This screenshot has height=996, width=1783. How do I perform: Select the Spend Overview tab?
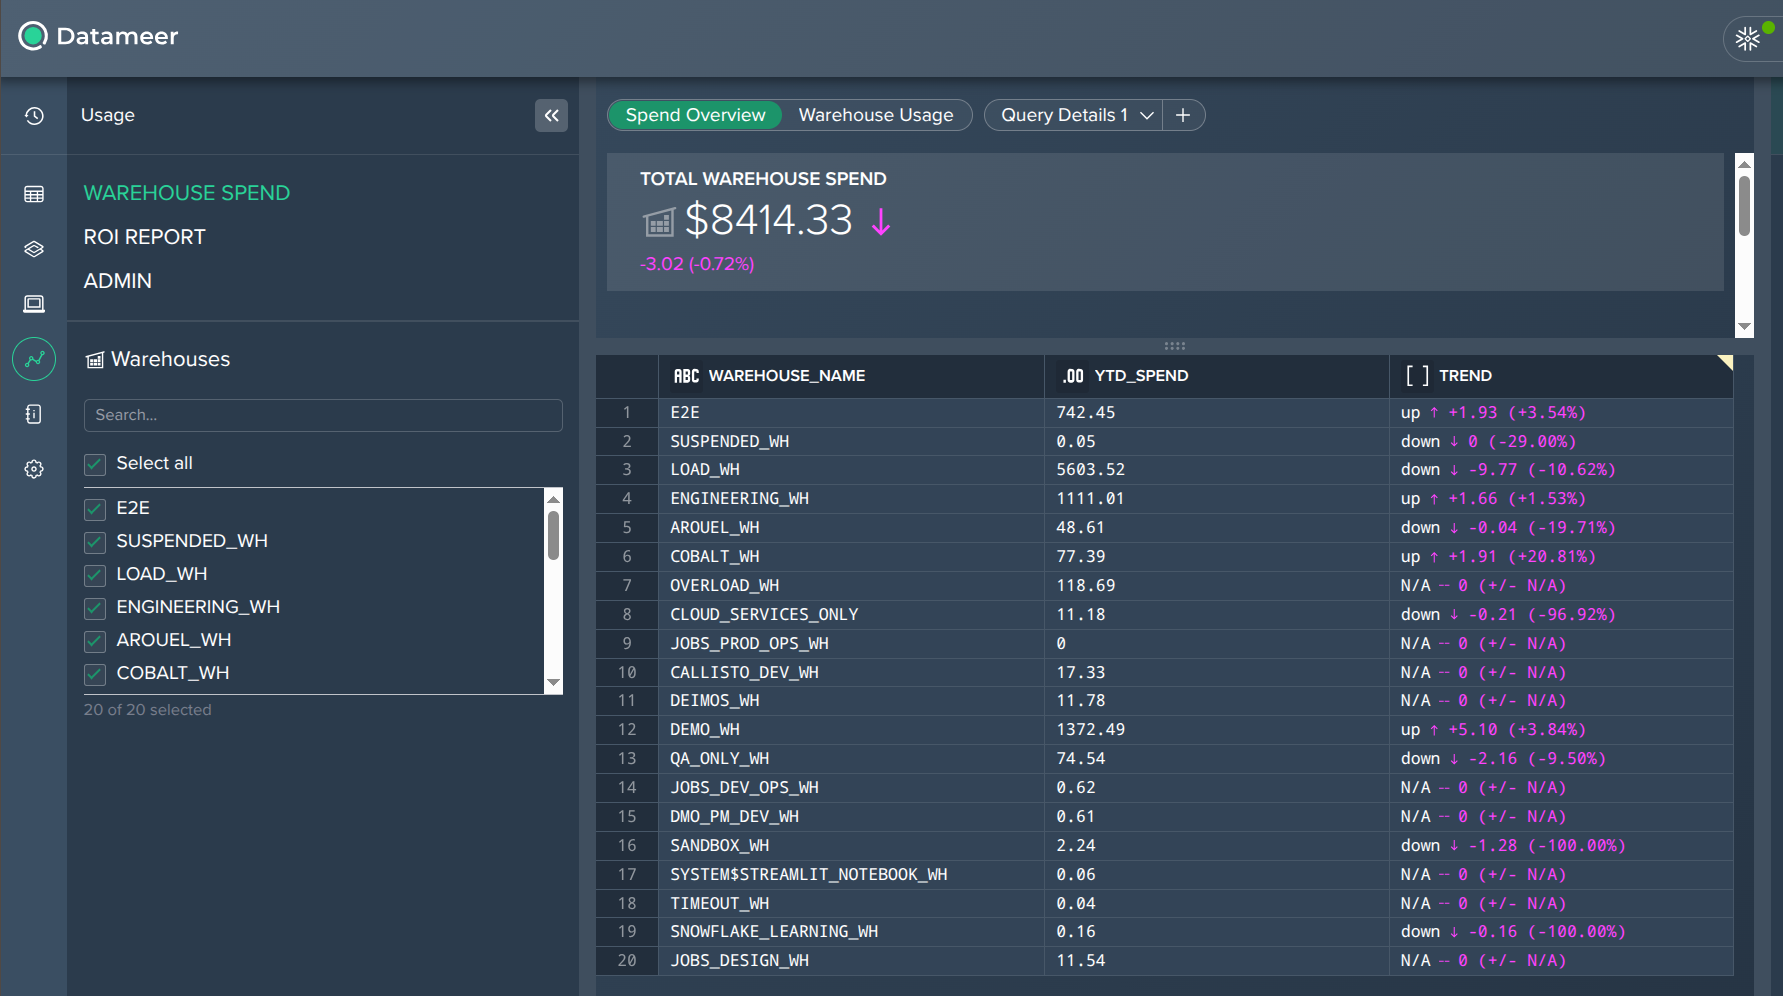pyautogui.click(x=694, y=115)
